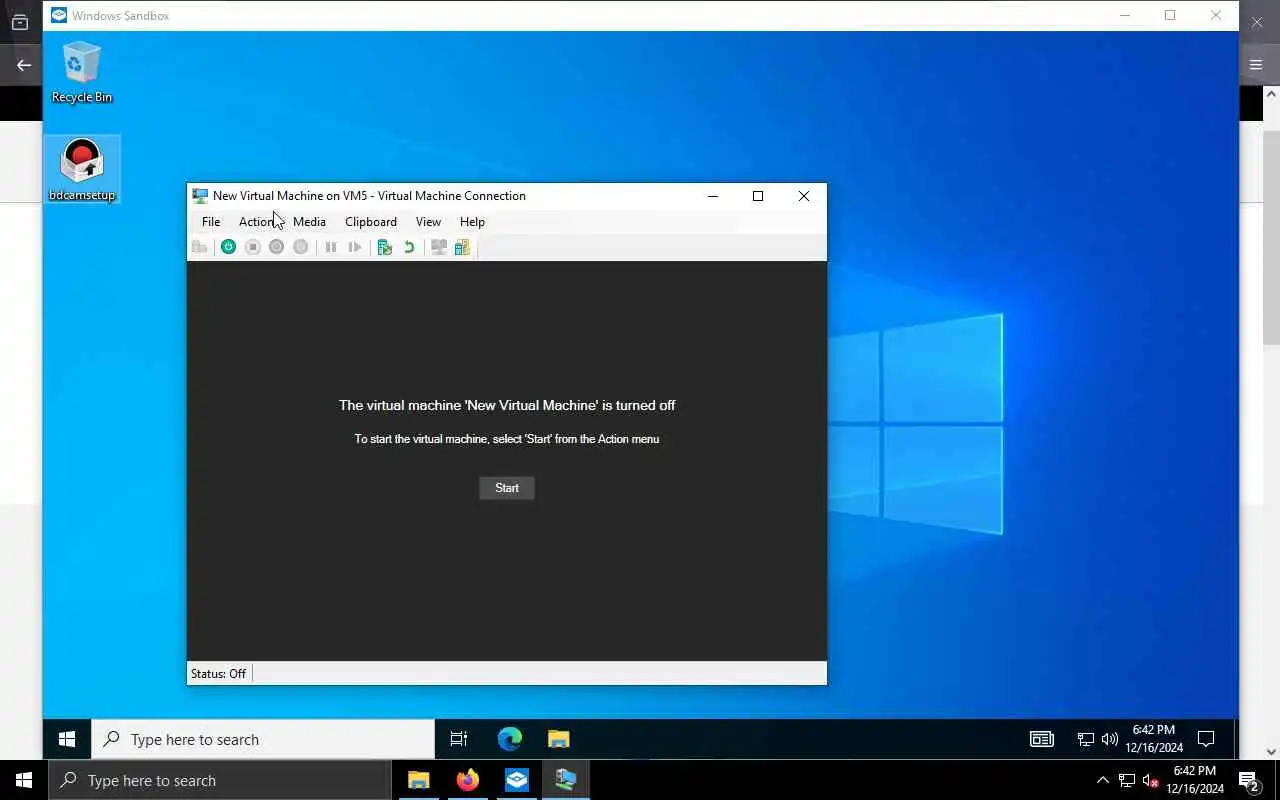This screenshot has height=800, width=1280.
Task: Click the Shut Down toolbar icon
Action: point(277,247)
